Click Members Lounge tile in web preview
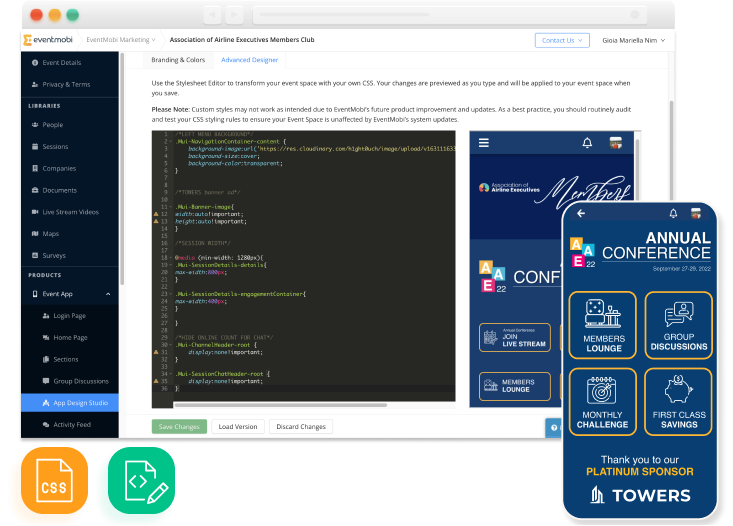 click(x=515, y=386)
